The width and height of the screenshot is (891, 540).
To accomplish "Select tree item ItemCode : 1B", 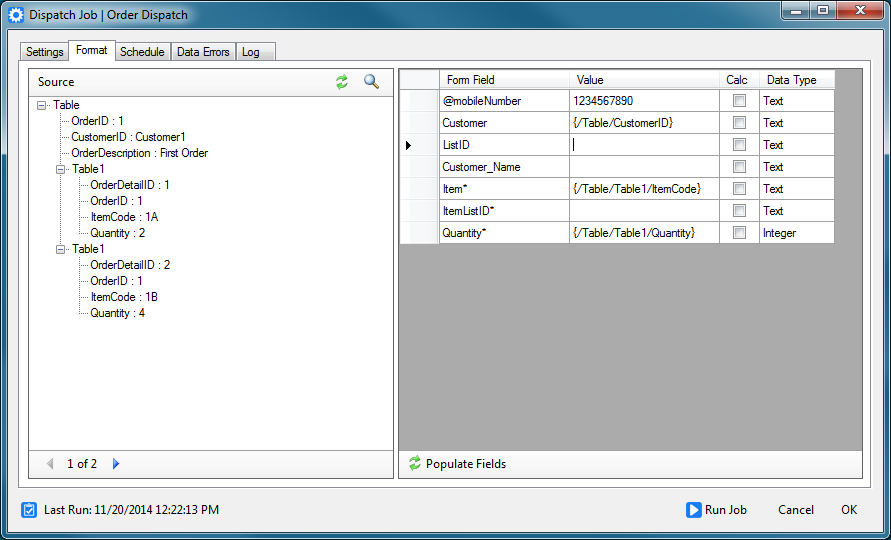I will coord(124,297).
